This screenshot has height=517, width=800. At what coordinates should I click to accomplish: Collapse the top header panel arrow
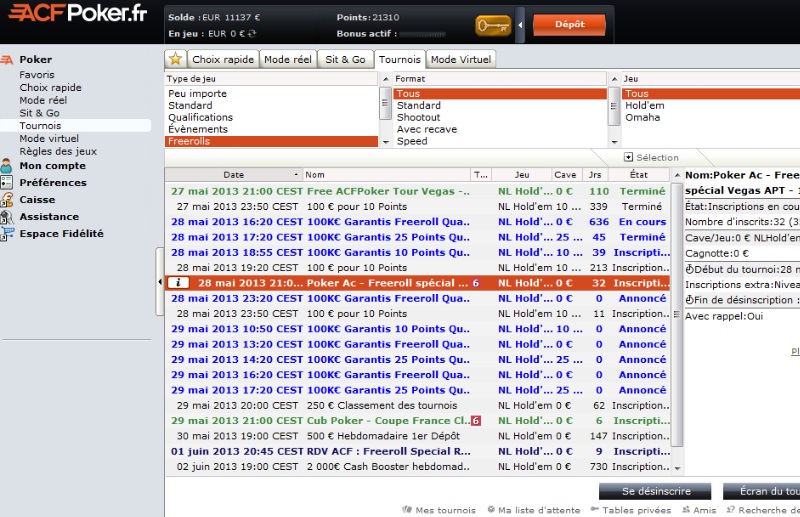[x=520, y=24]
